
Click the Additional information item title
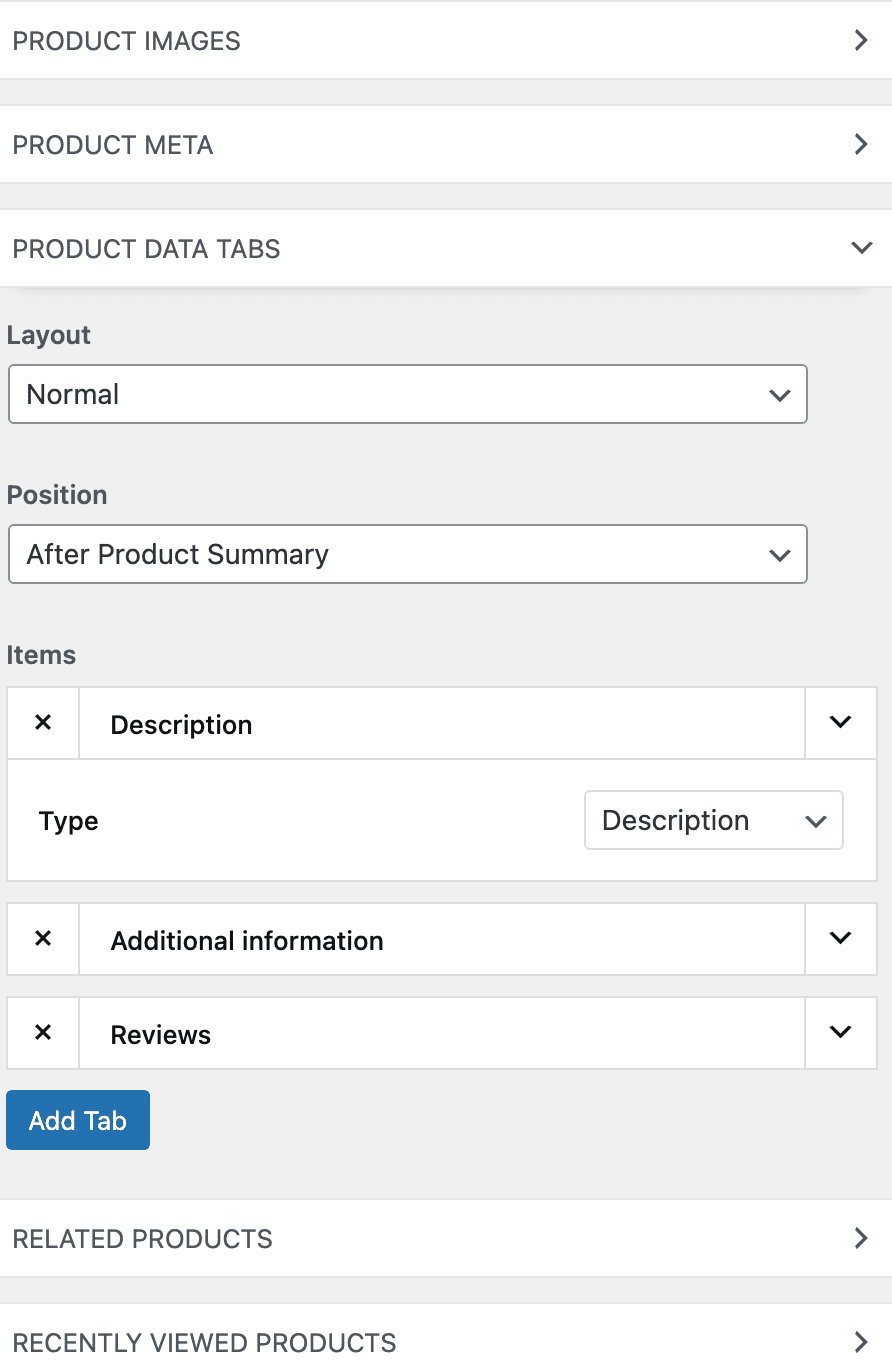(x=247, y=941)
